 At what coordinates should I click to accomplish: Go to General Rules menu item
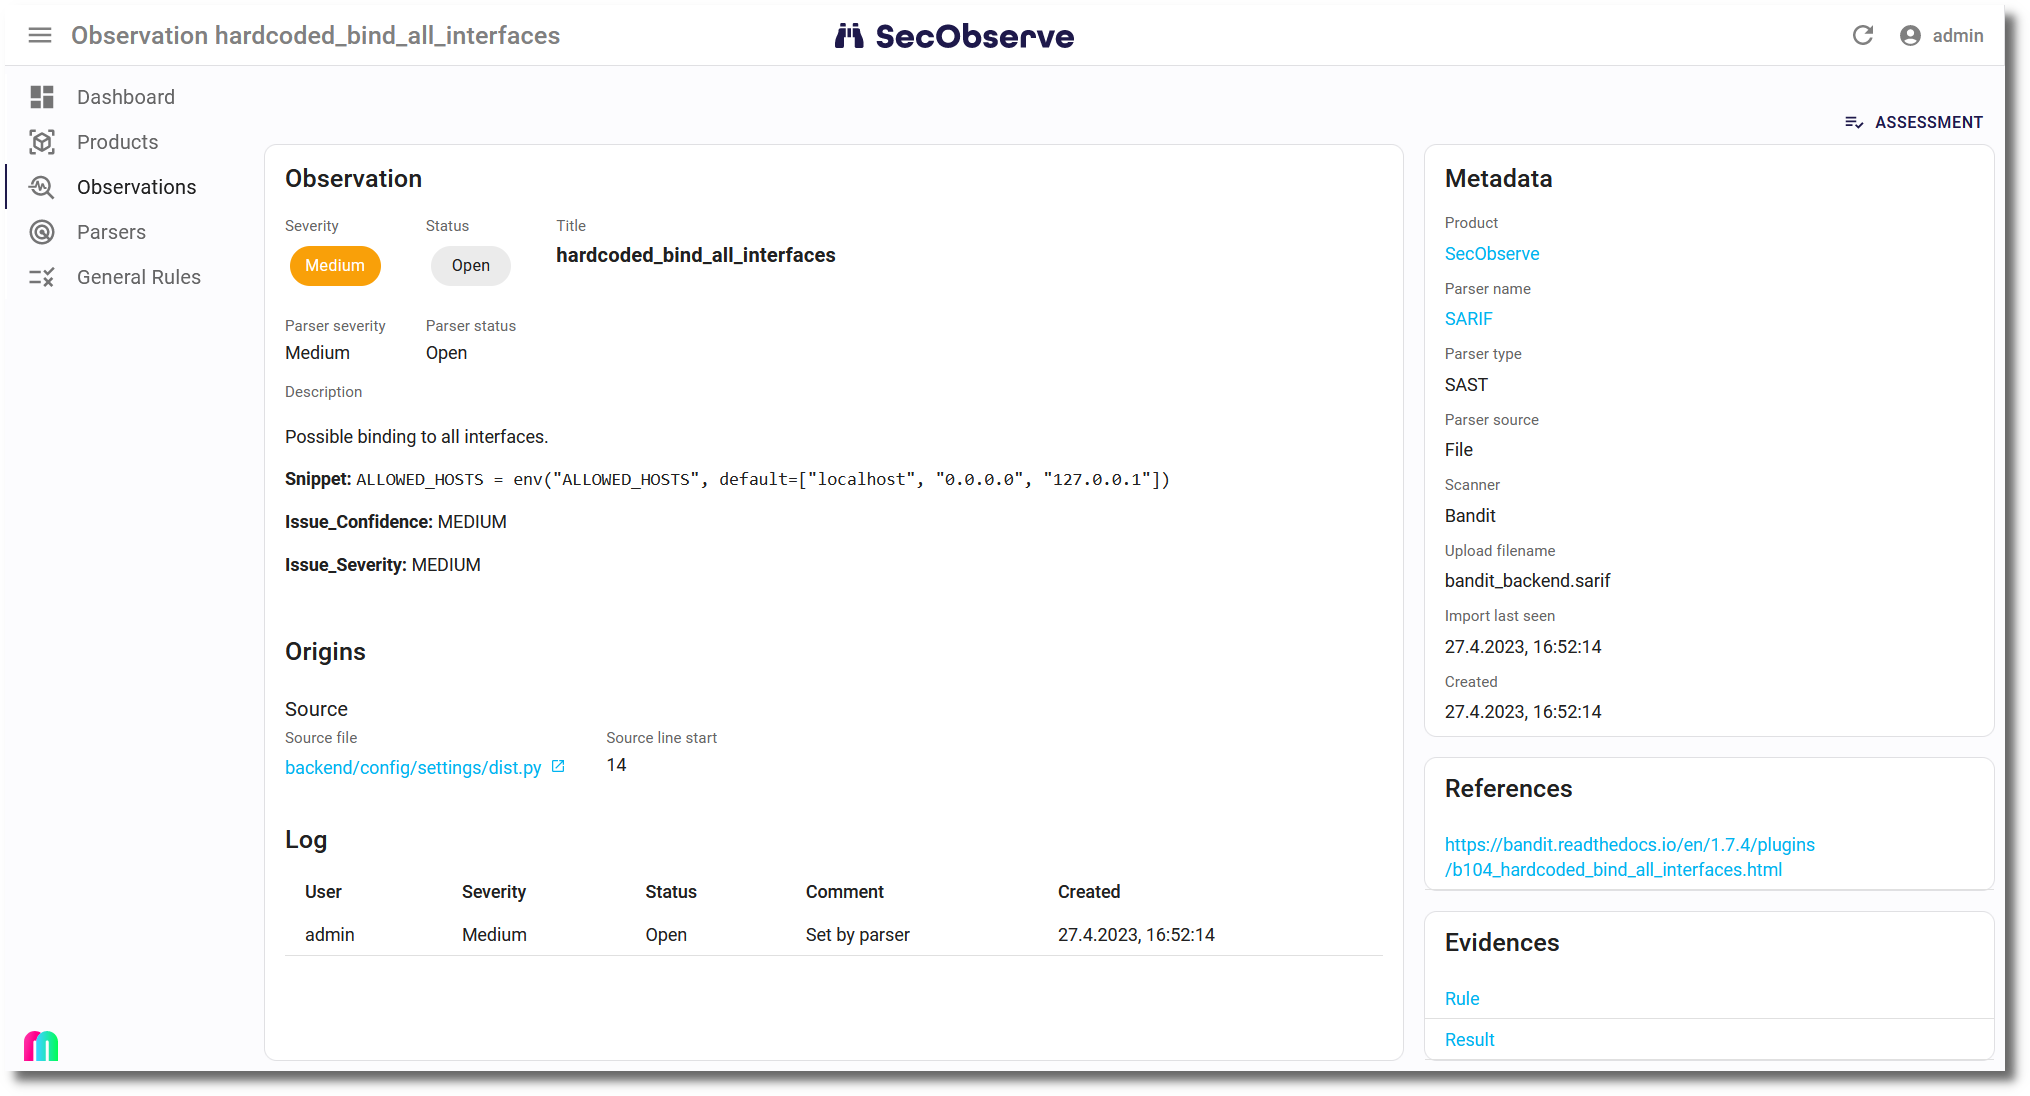(x=139, y=277)
